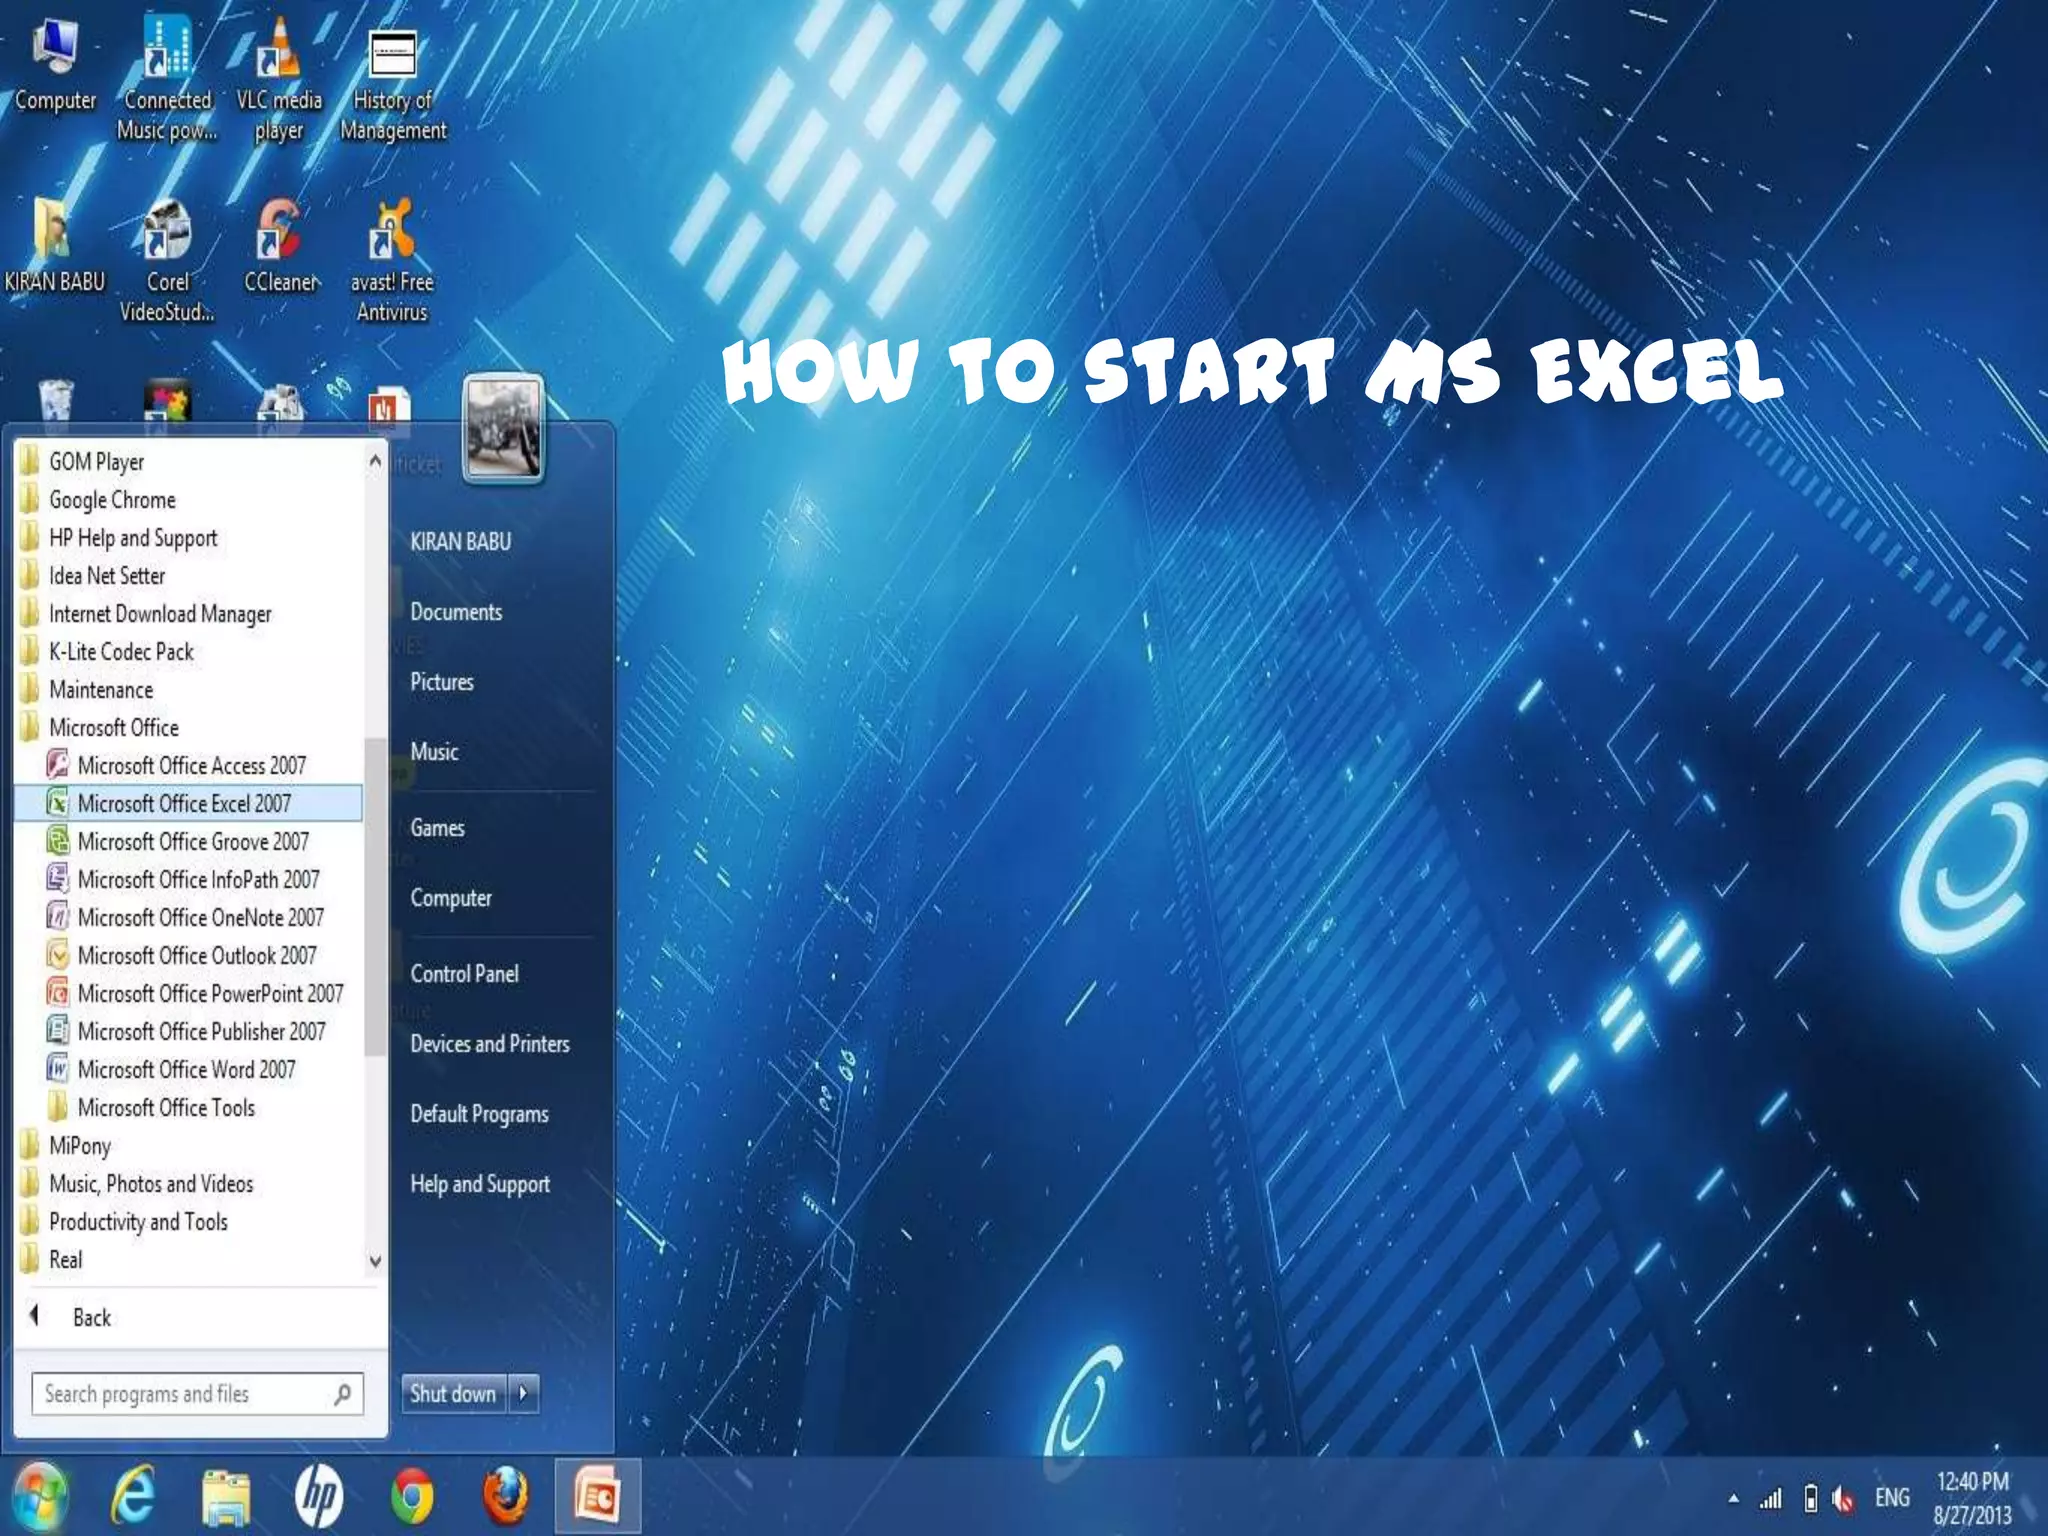Click the network signal tray icon
Image resolution: width=2048 pixels, height=1536 pixels.
(x=1771, y=1498)
